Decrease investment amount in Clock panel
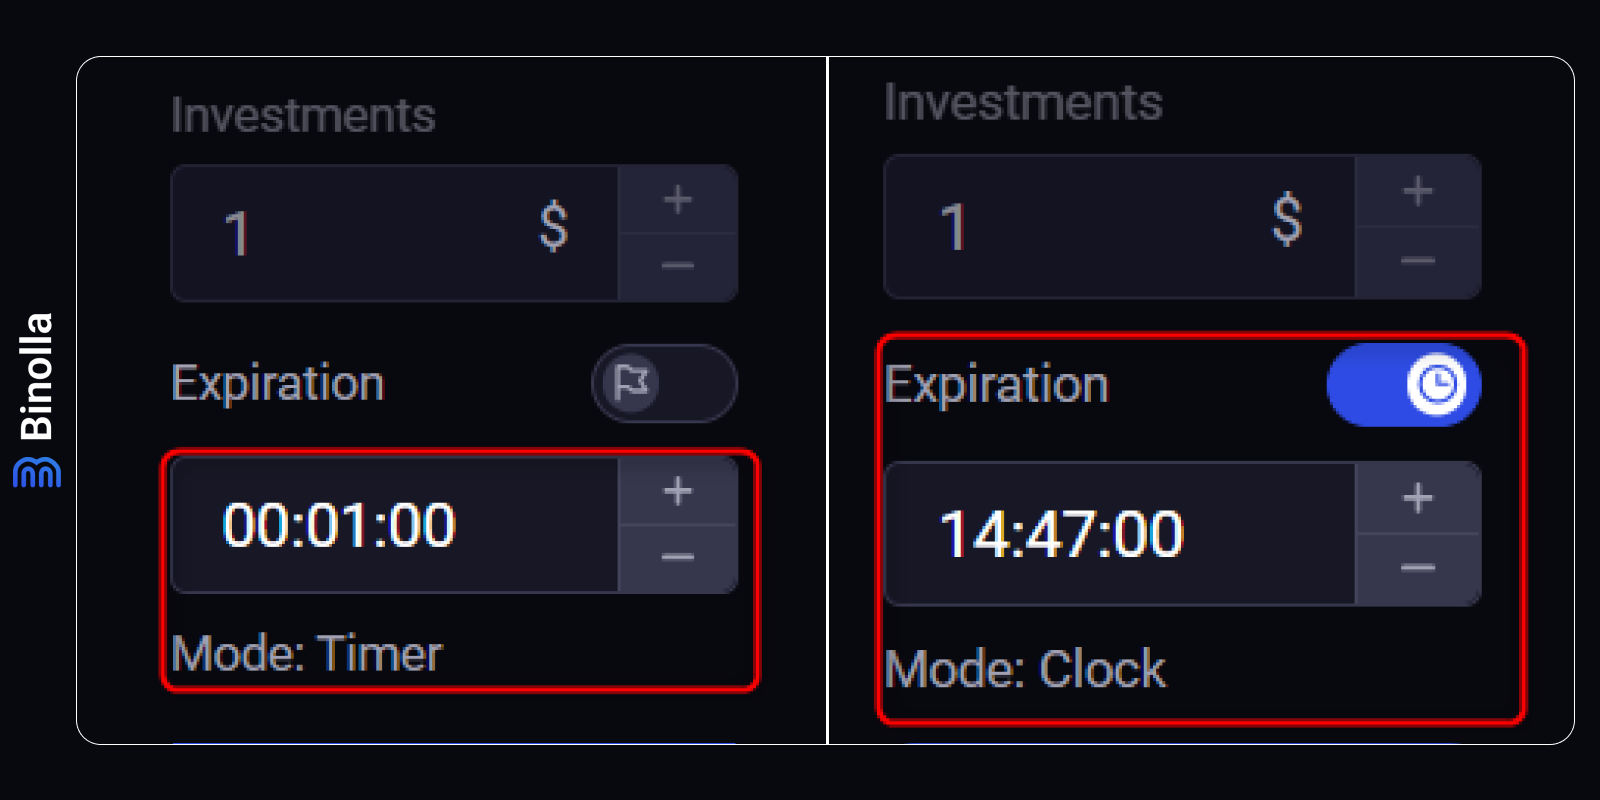1600x800 pixels. pyautogui.click(x=1417, y=261)
